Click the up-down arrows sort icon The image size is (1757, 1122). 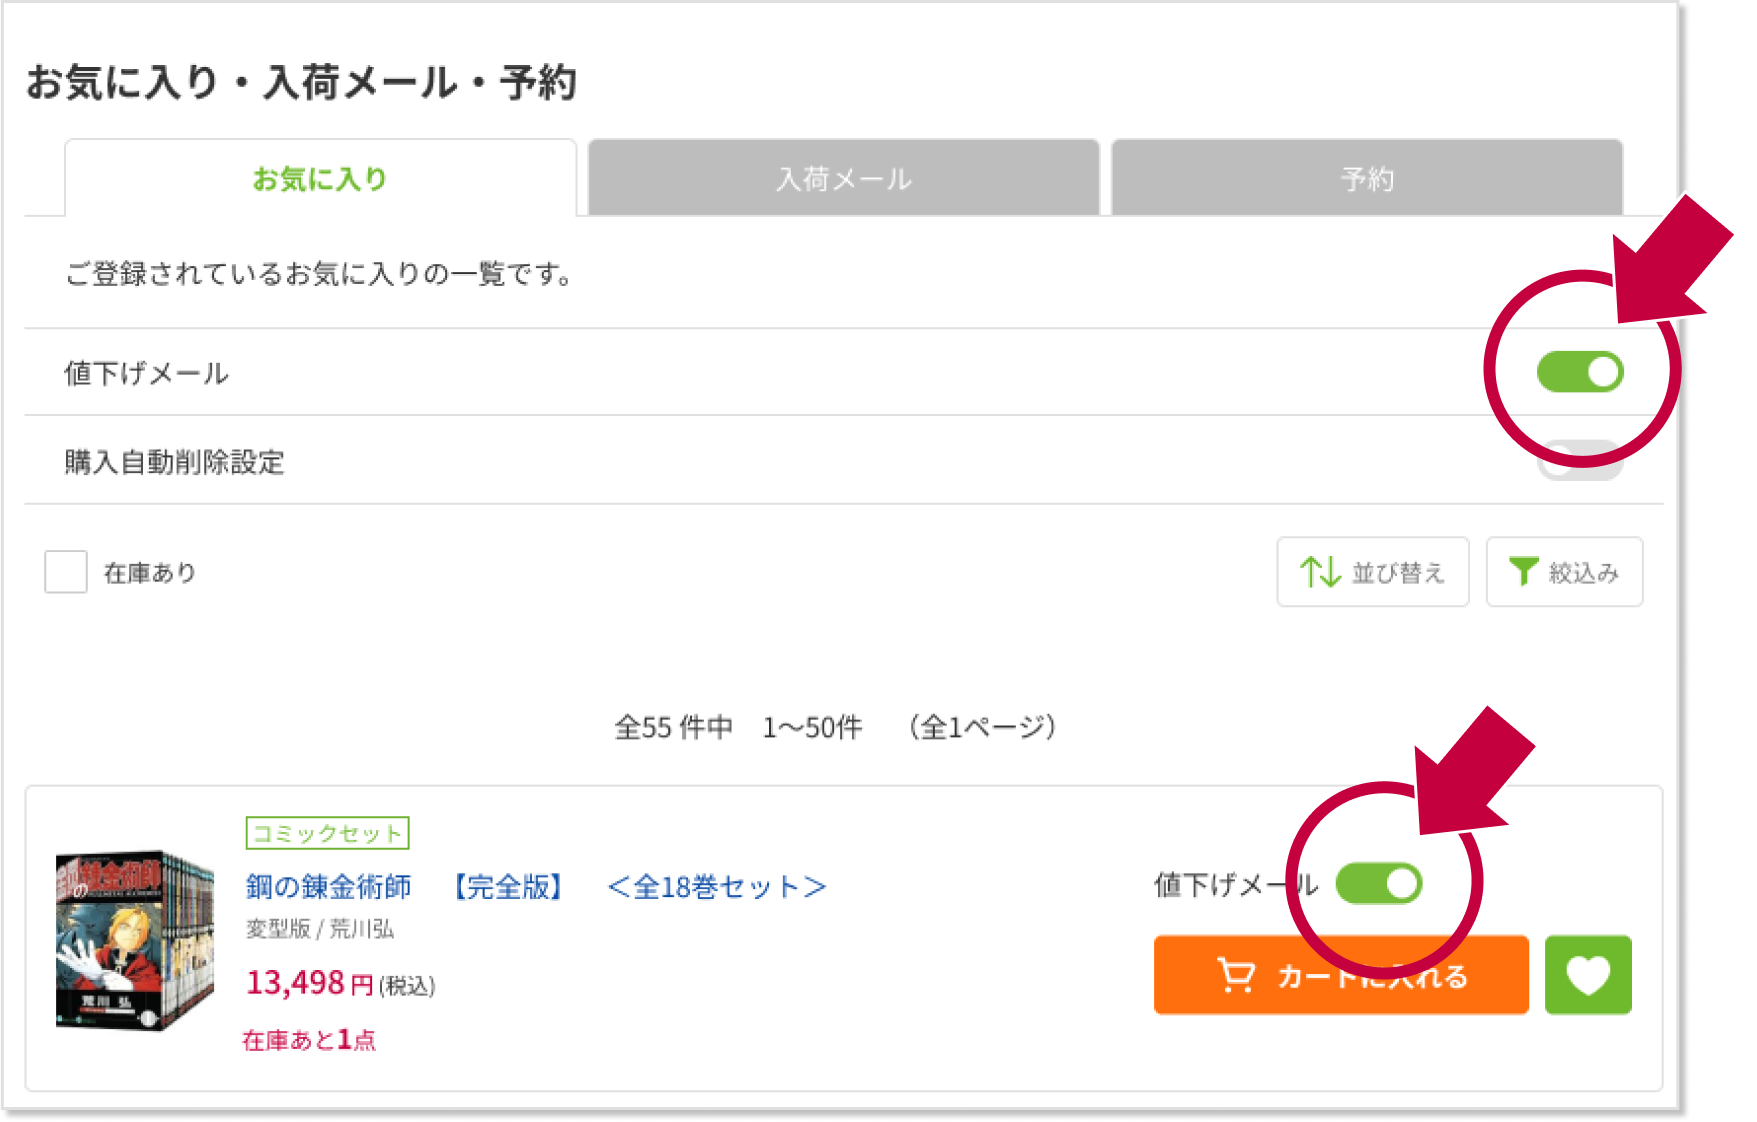pos(1320,572)
